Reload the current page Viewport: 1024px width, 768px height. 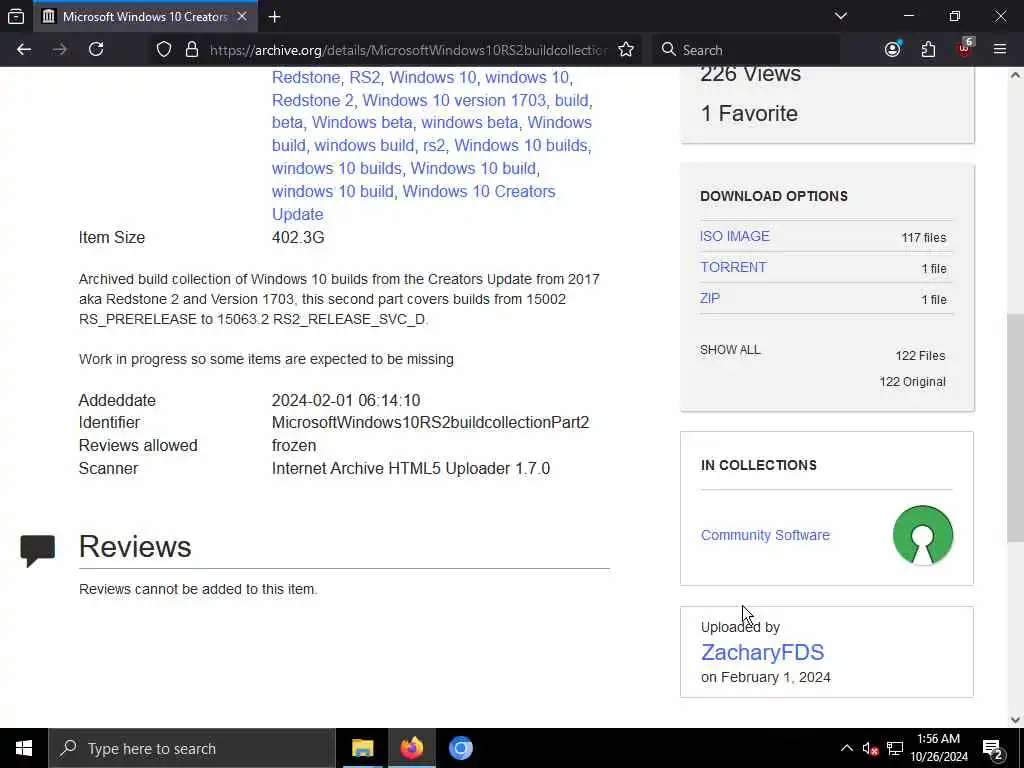coord(96,50)
